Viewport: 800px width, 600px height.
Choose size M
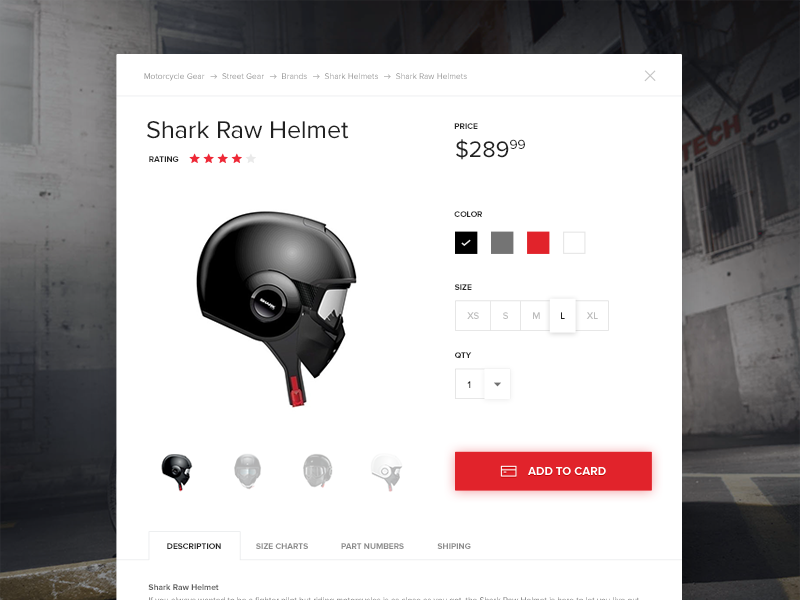(536, 315)
